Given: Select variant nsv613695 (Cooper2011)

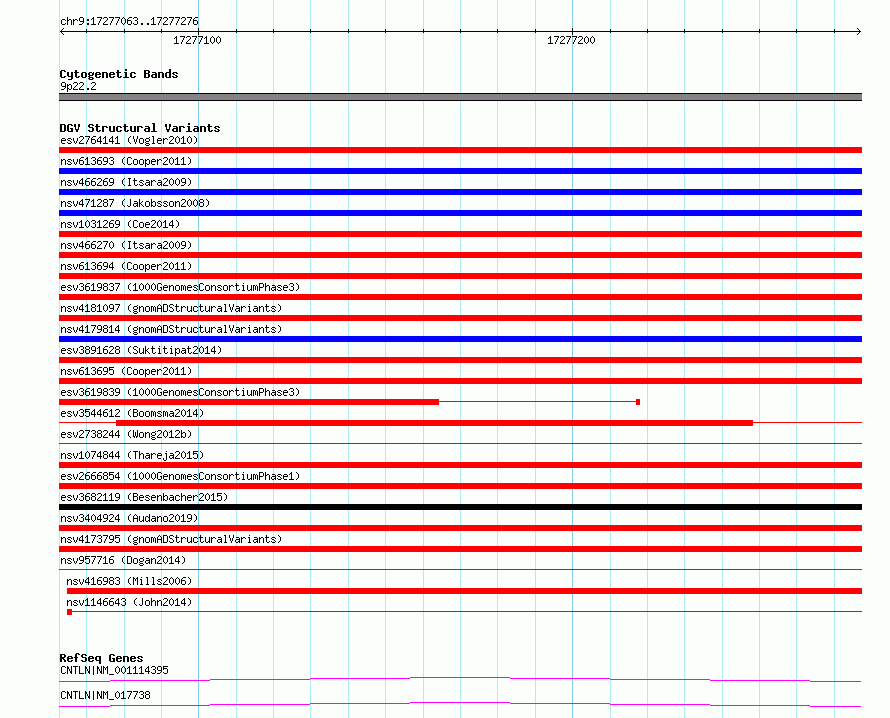Looking at the screenshot, I should pos(126,371).
